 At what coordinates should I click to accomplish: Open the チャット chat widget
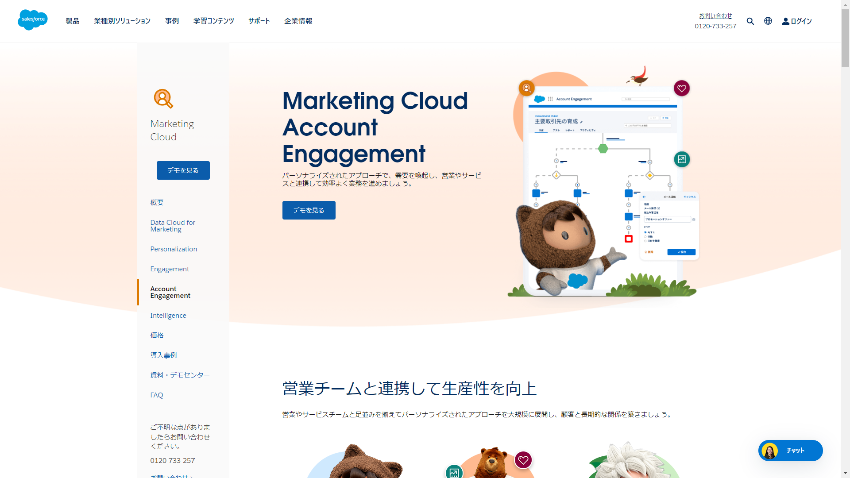point(790,450)
